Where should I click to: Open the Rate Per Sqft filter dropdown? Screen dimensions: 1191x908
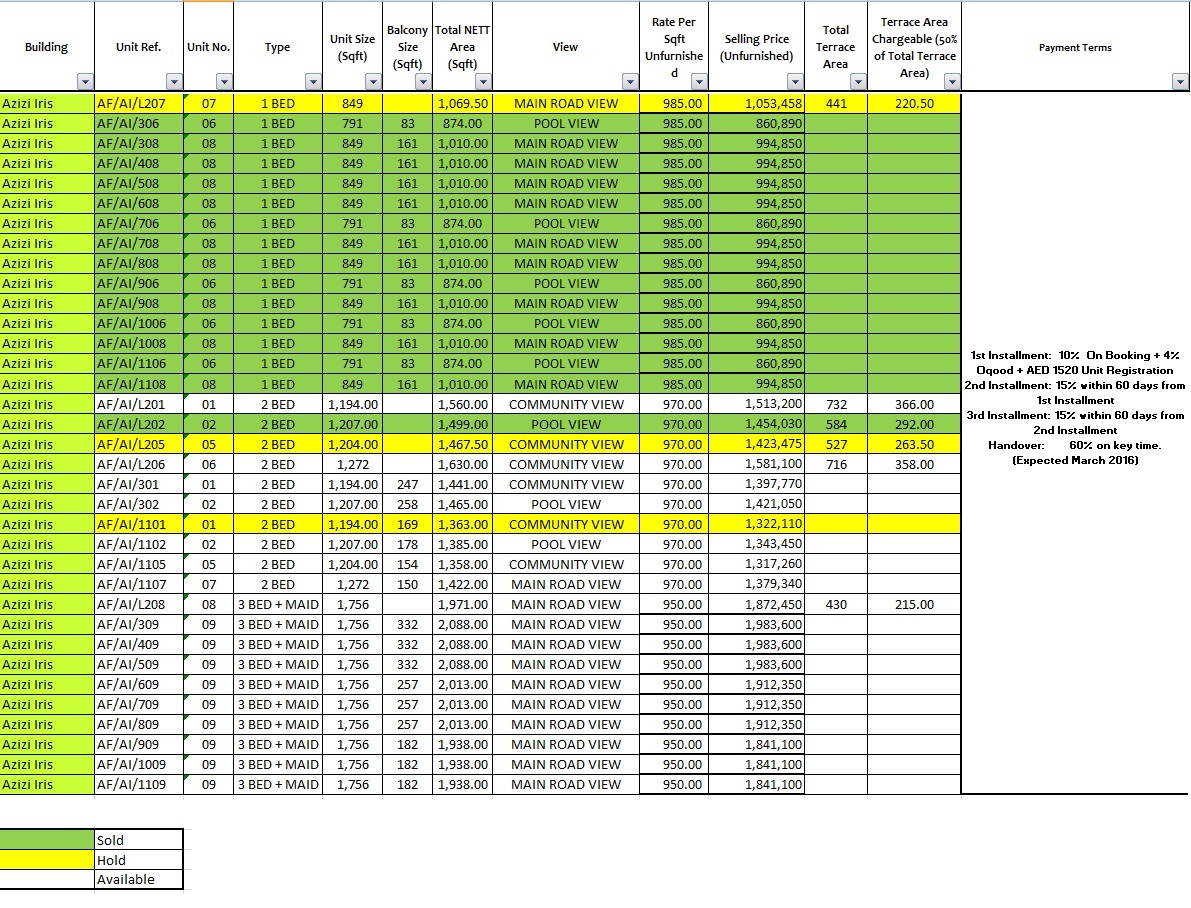[700, 81]
